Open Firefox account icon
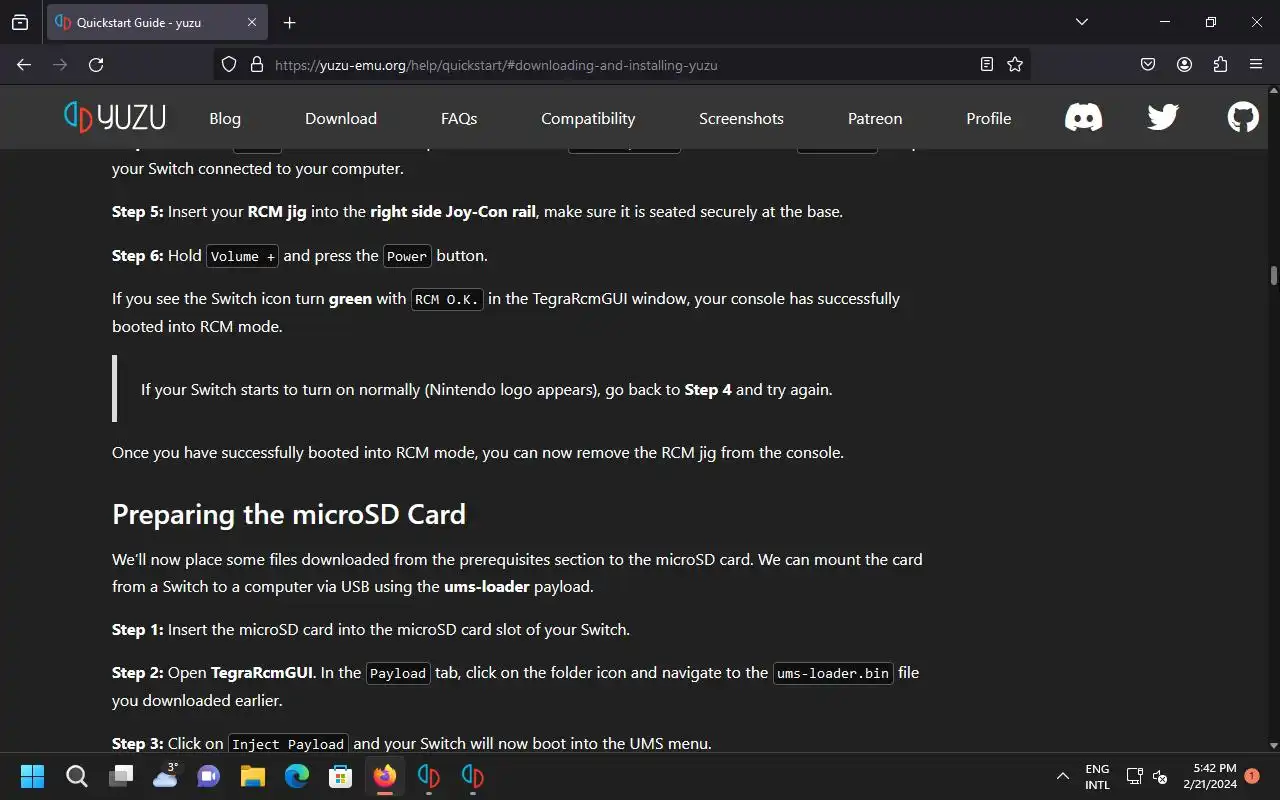 click(x=1184, y=64)
